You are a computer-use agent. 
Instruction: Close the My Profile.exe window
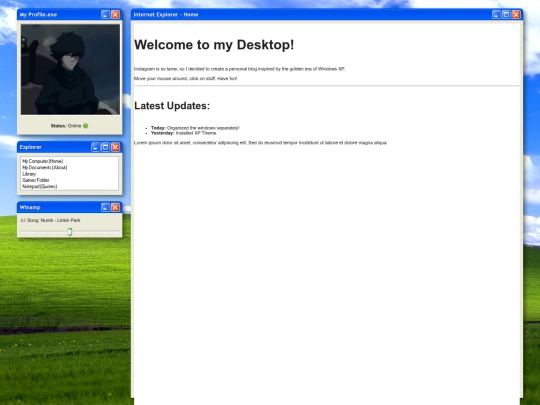point(116,14)
